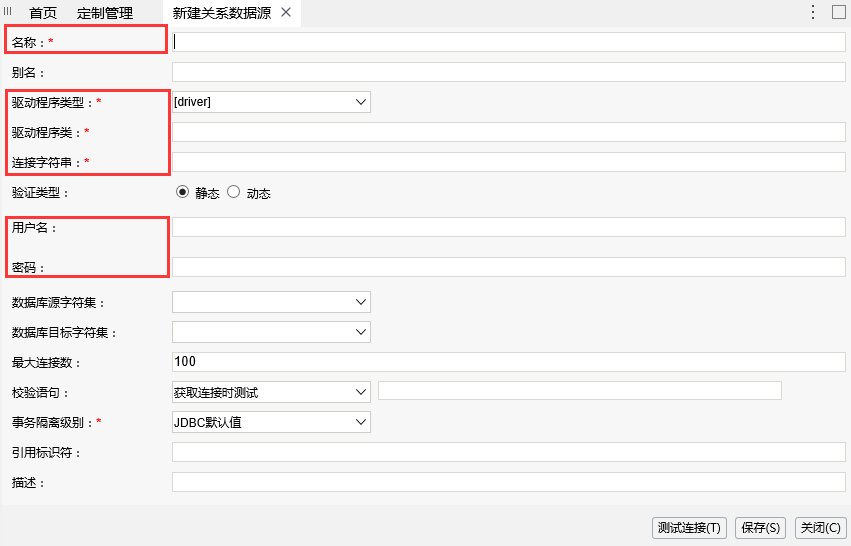Click the 用户名 input field
The height and width of the screenshot is (546, 851).
coord(509,227)
